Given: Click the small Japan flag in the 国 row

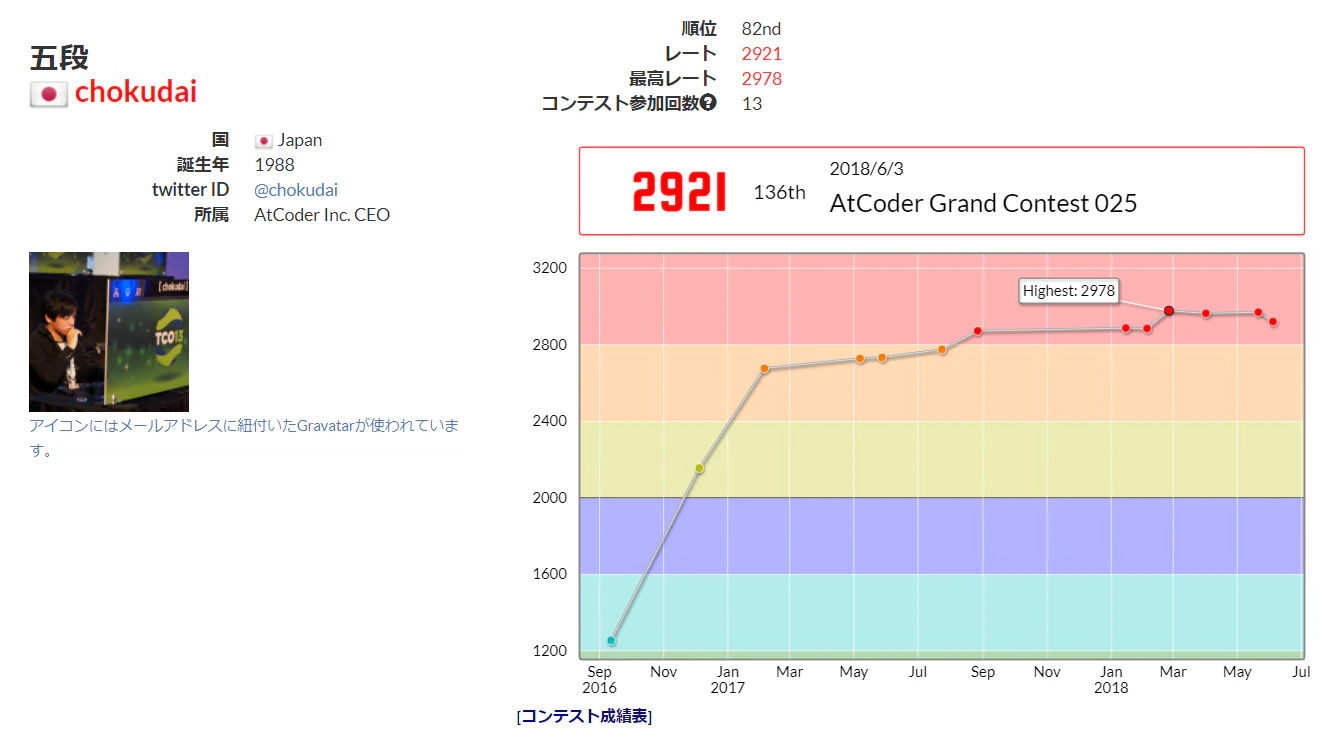Looking at the screenshot, I should 264,141.
